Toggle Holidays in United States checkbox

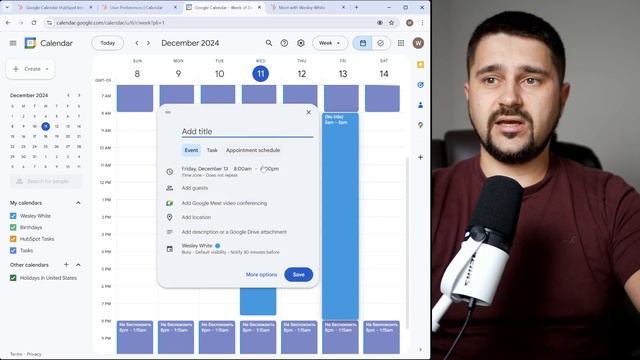pos(13,278)
